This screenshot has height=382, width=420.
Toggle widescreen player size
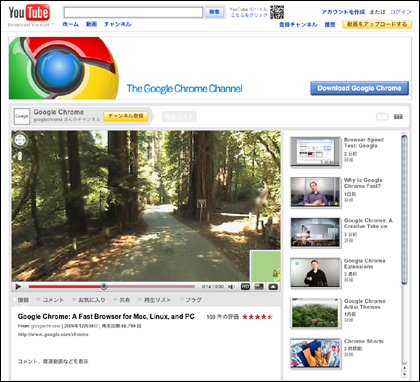pyautogui.click(x=259, y=287)
